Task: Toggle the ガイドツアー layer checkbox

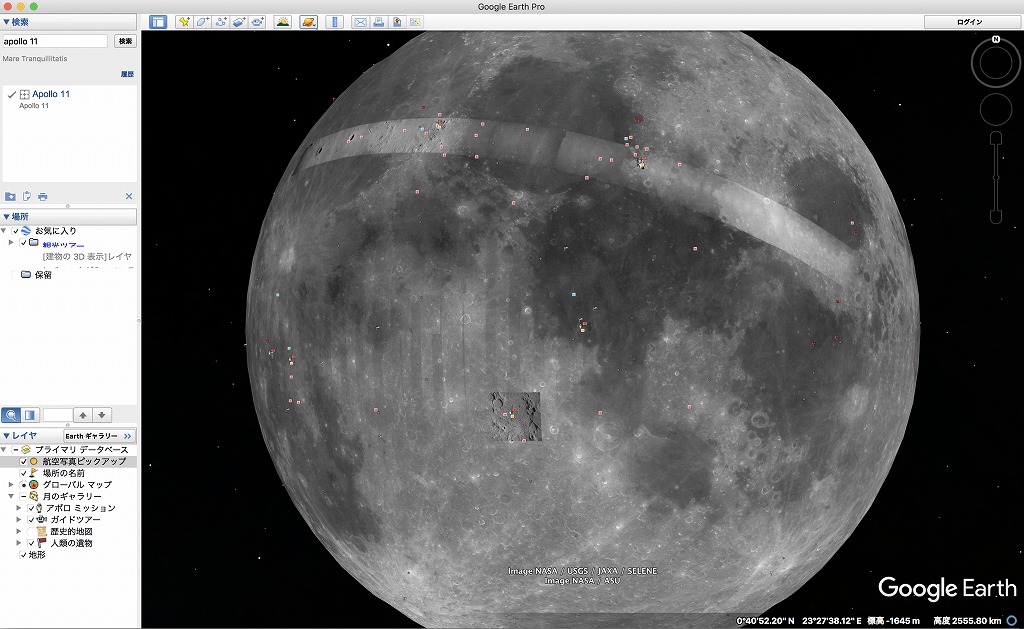Action: [x=31, y=520]
